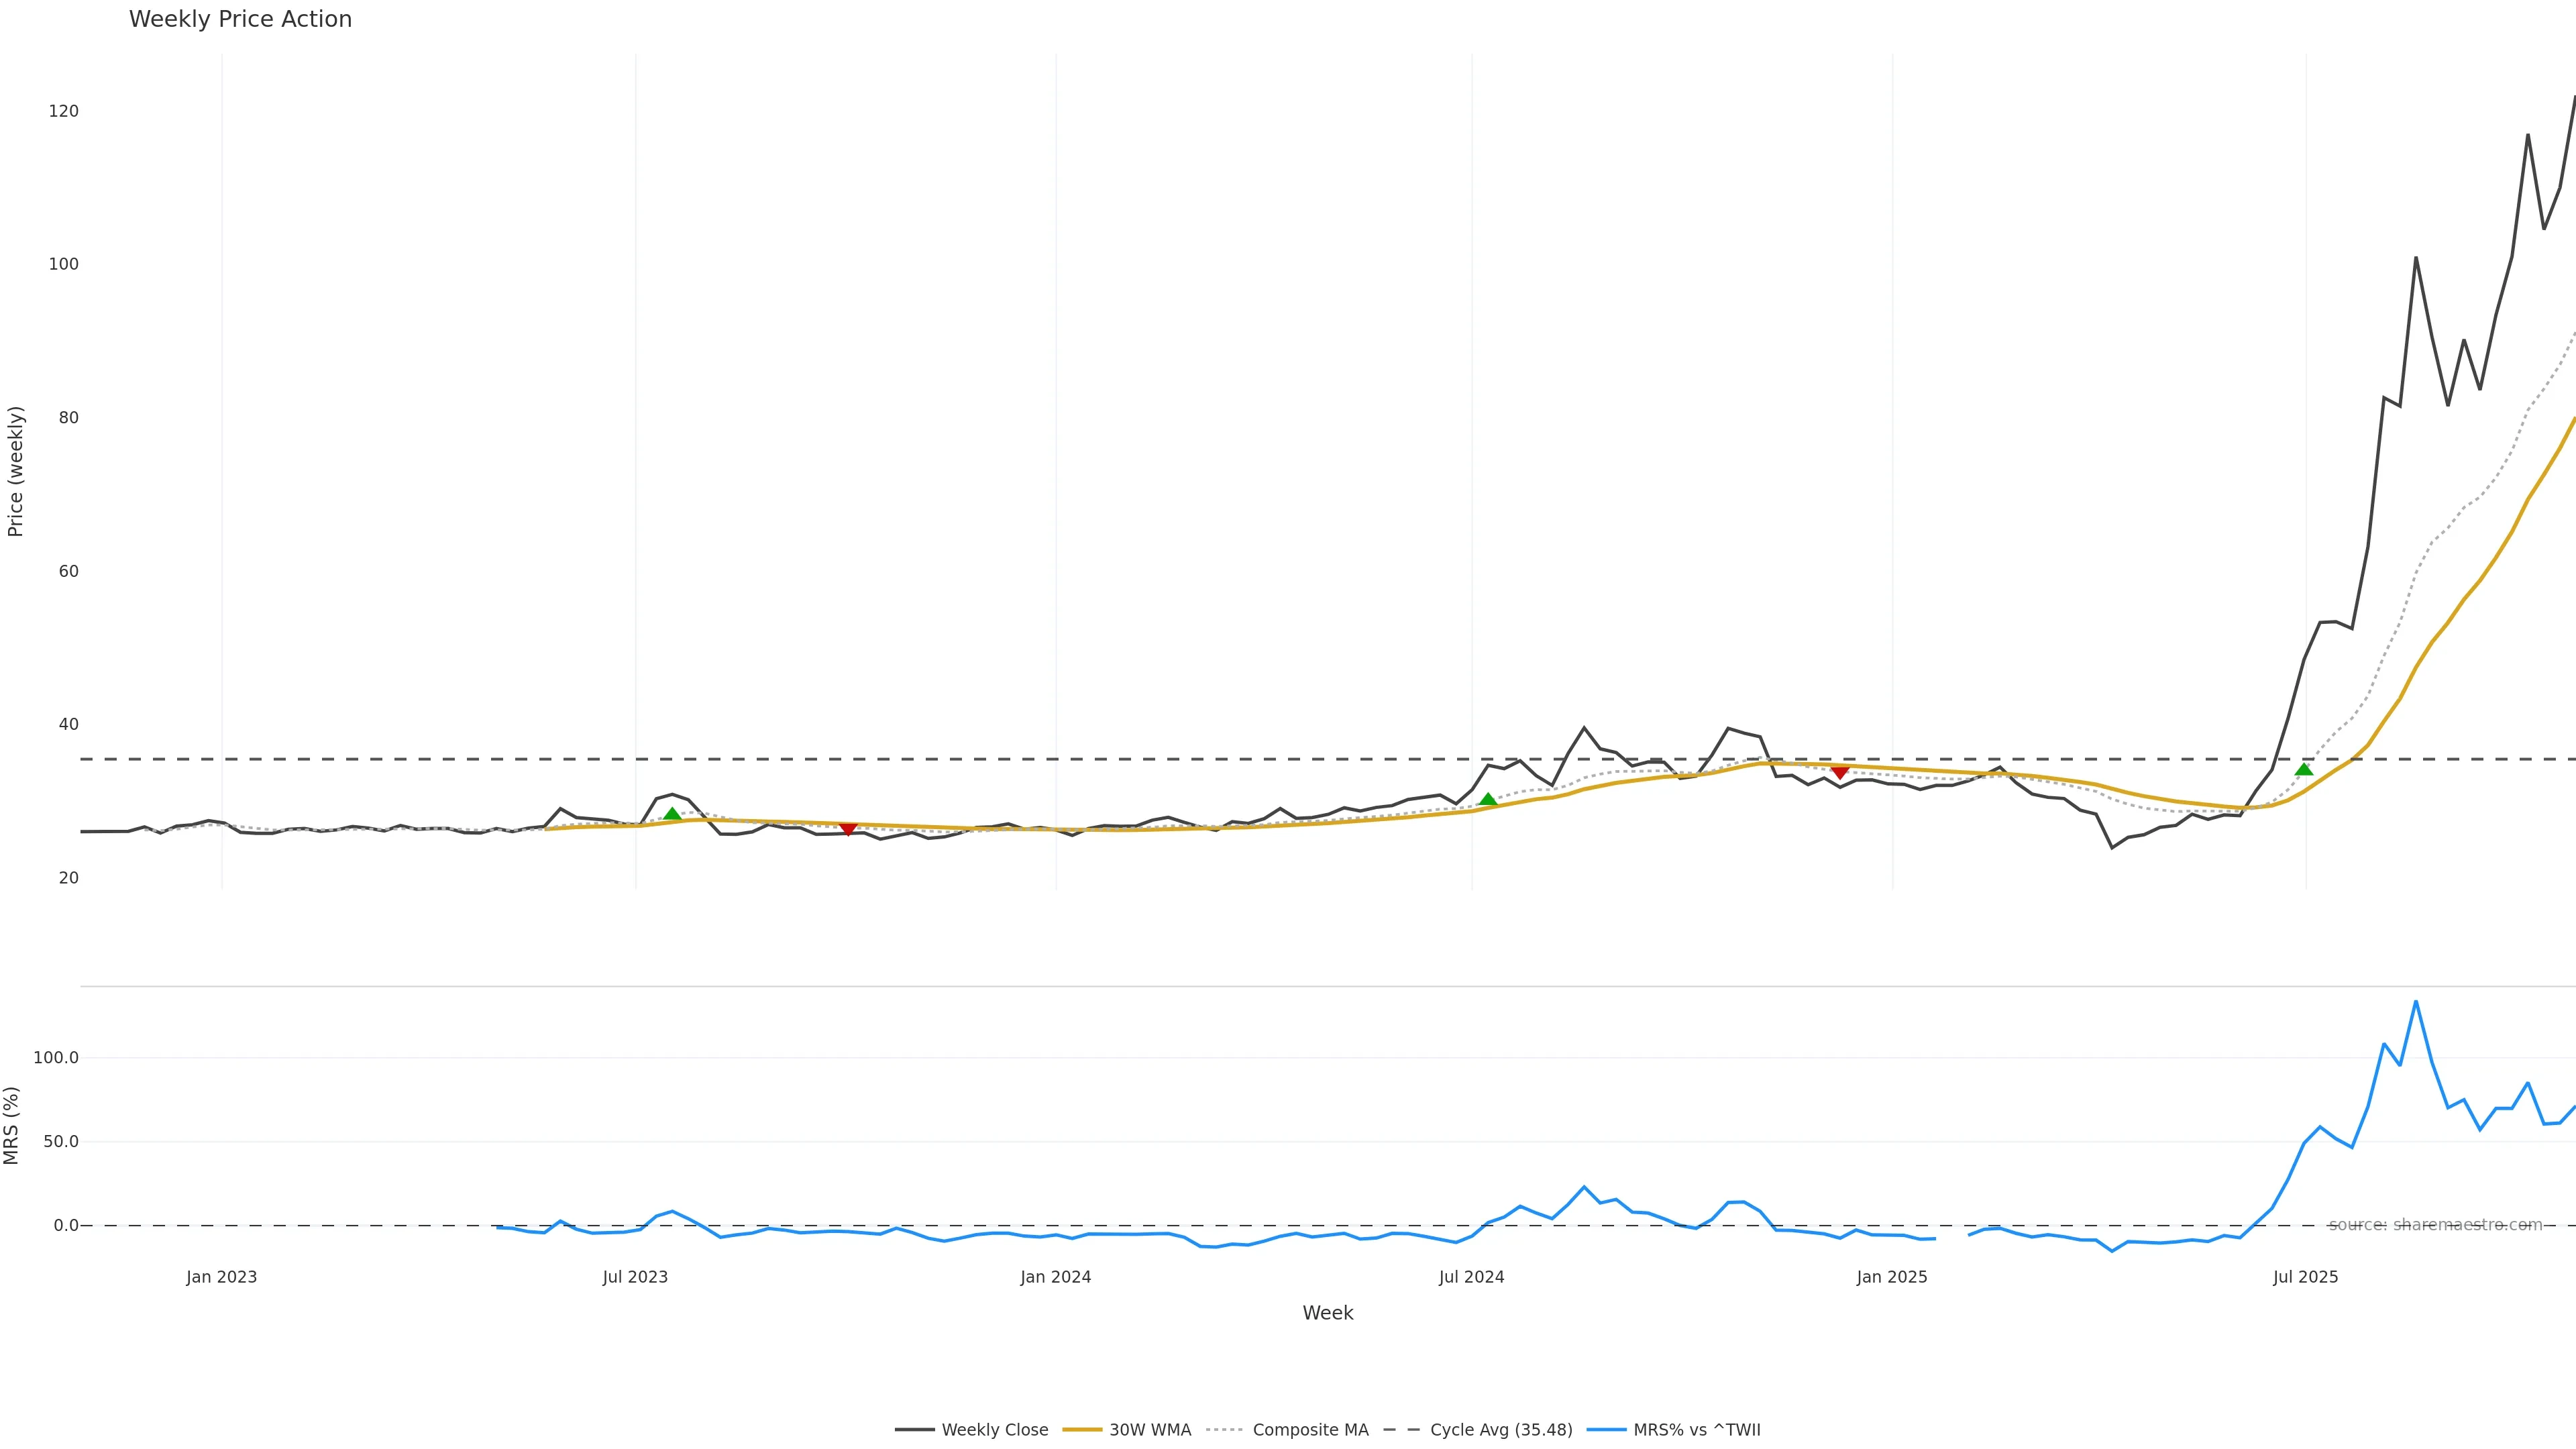Toggle the MRS% vs ^TWII legend label
Screen dimensions: 2576x1449
pyautogui.click(x=1697, y=1430)
